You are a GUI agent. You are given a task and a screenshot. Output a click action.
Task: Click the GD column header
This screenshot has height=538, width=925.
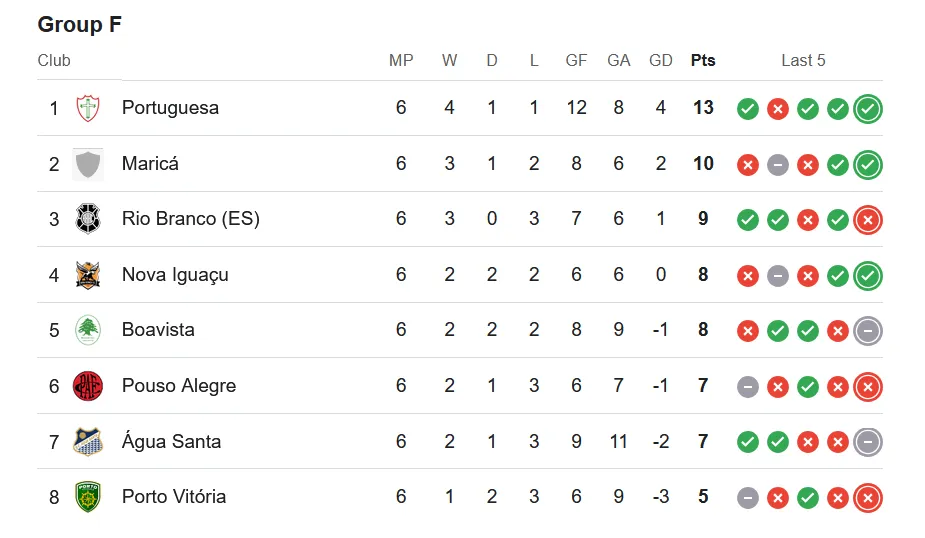[660, 60]
